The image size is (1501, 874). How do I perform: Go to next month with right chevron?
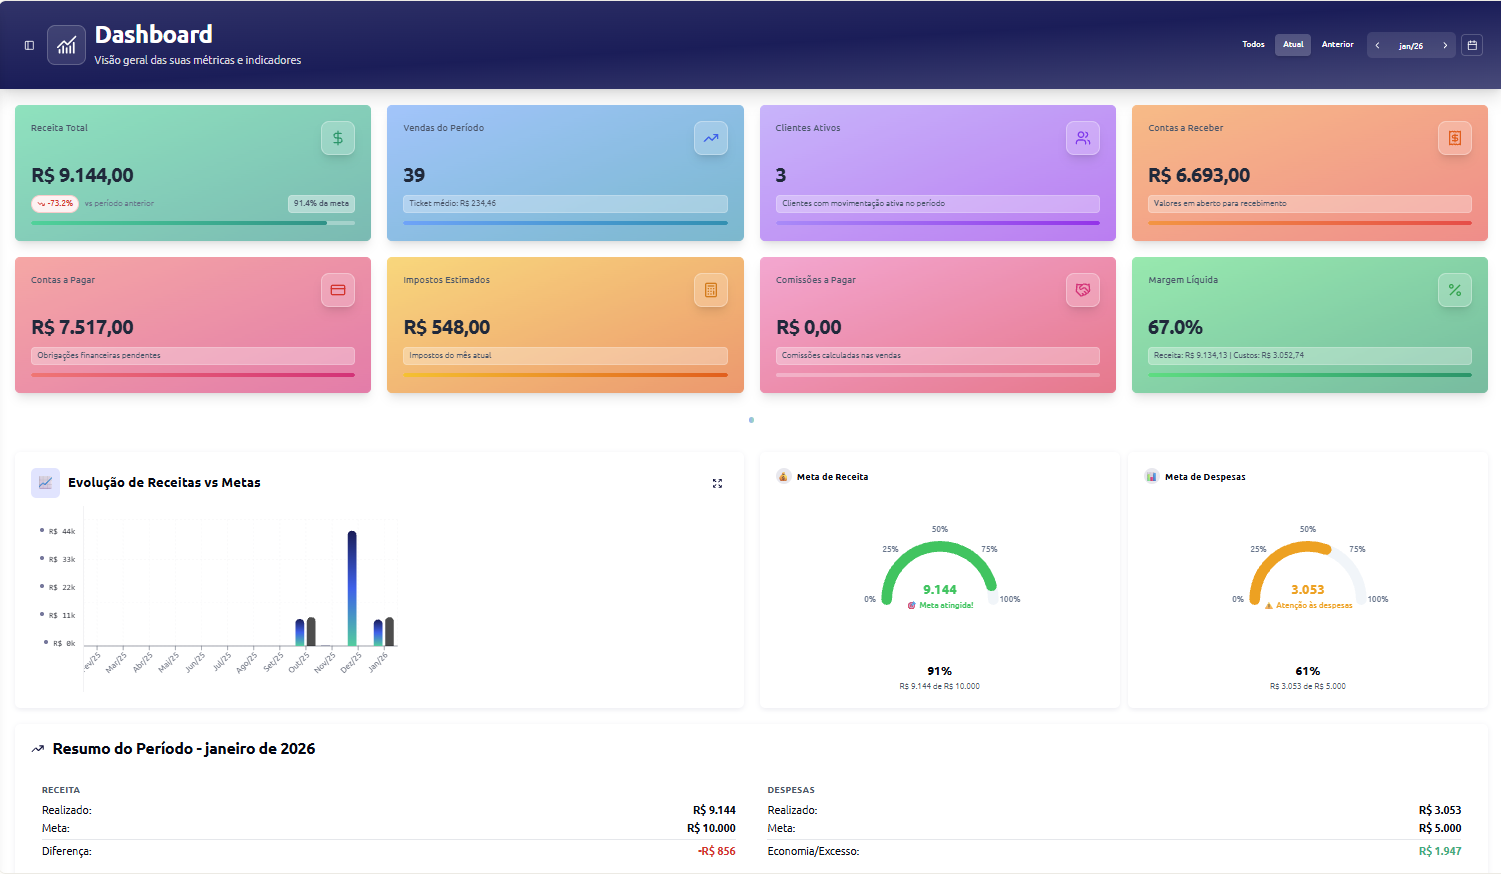(1445, 45)
